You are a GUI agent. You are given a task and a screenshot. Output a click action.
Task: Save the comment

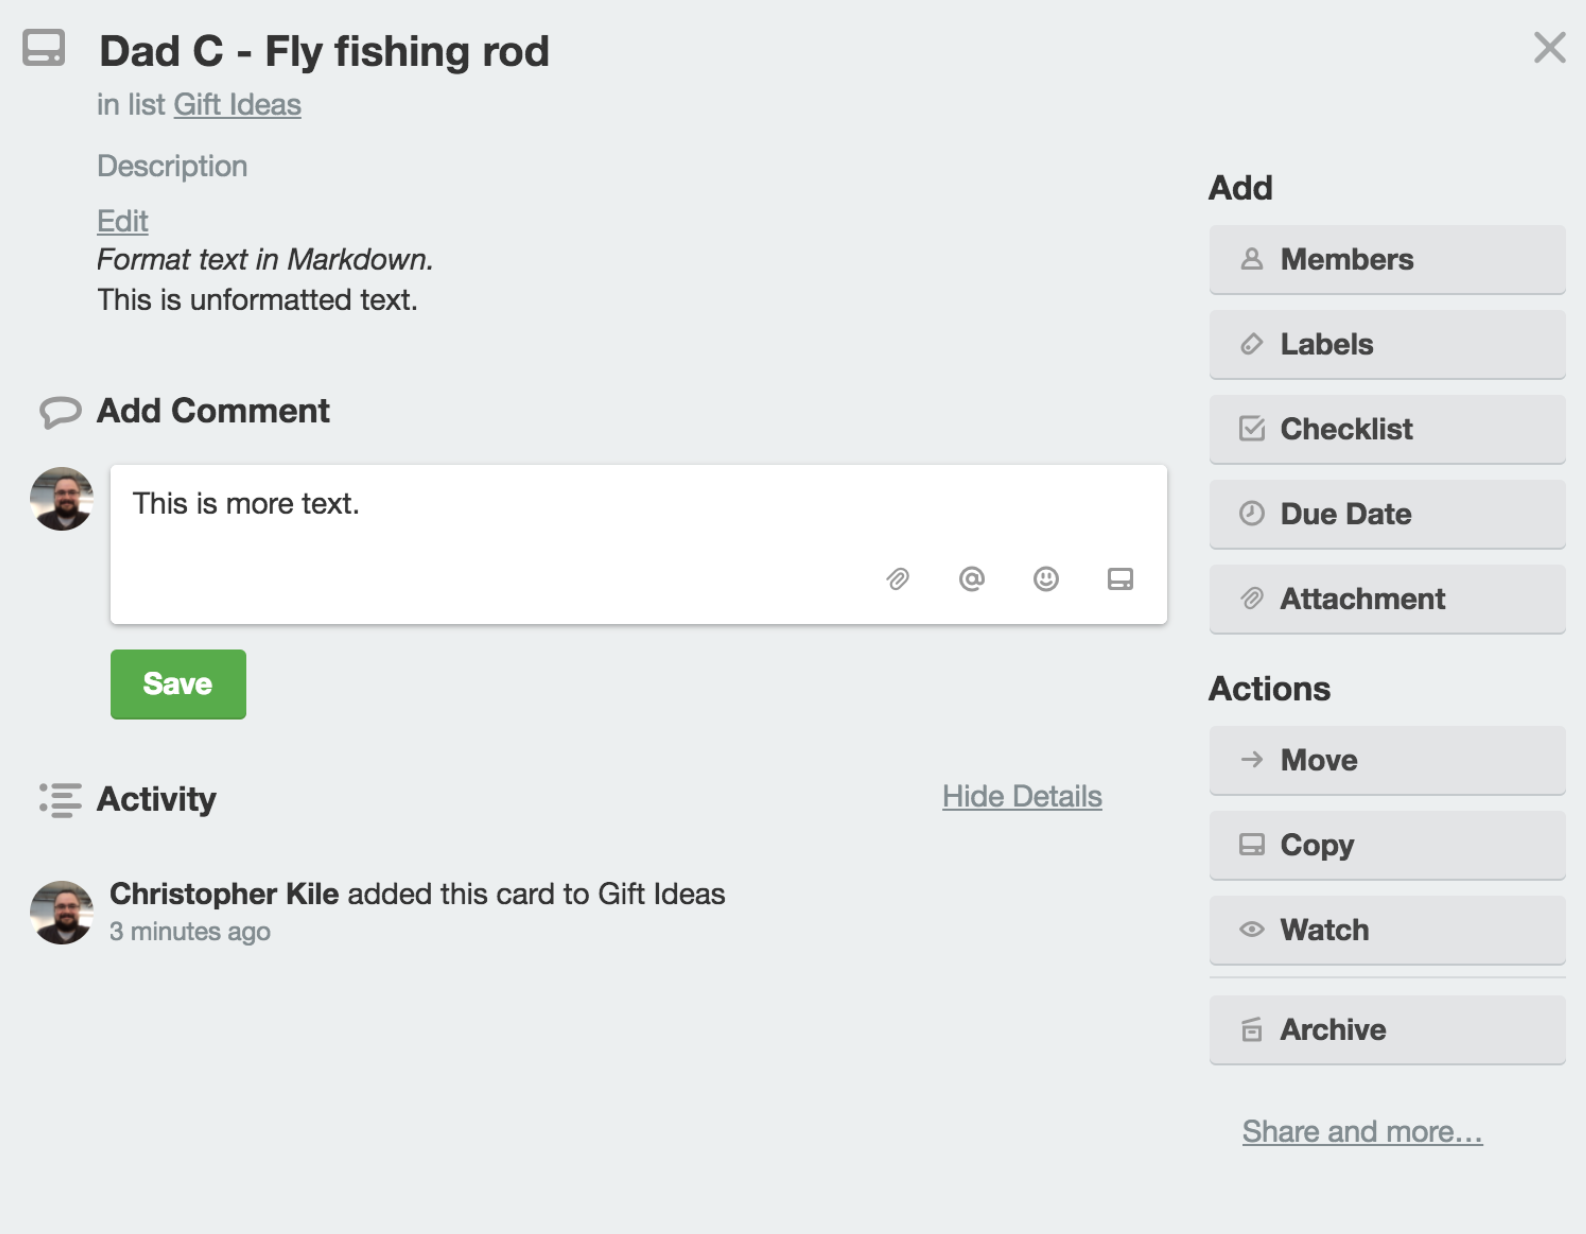[178, 684]
